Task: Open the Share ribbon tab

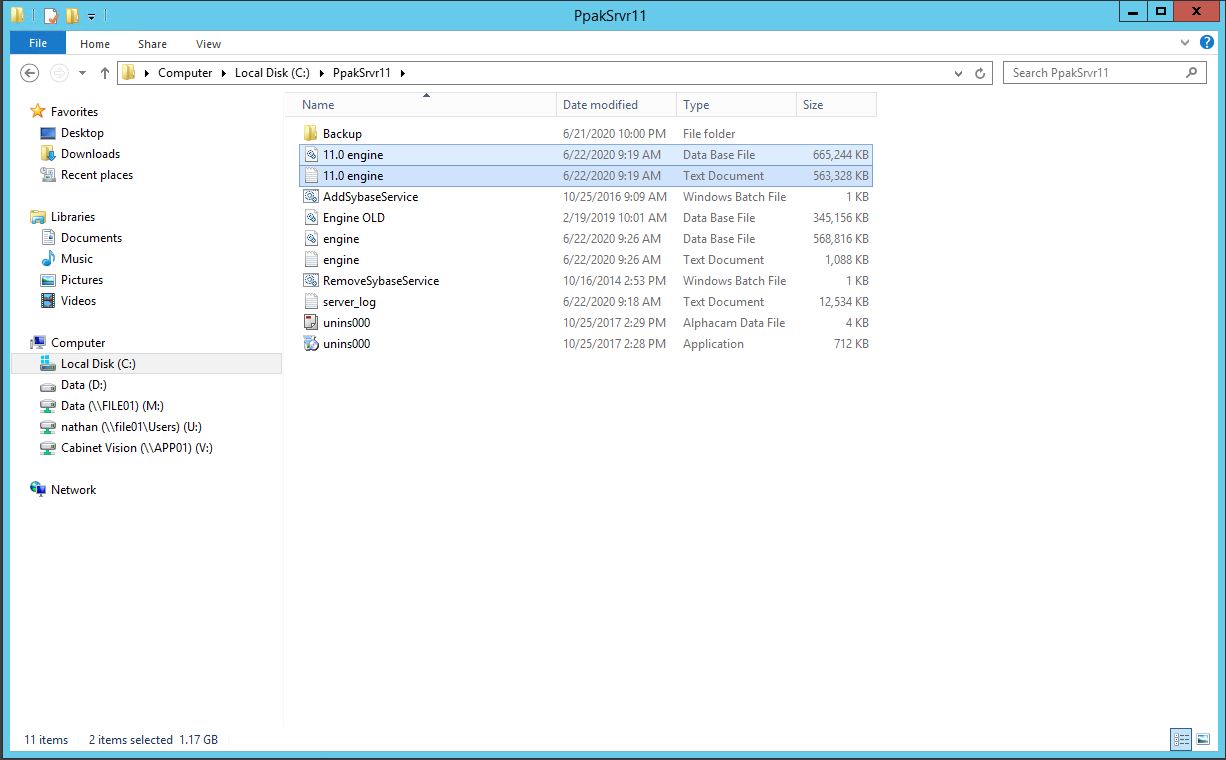Action: (x=152, y=44)
